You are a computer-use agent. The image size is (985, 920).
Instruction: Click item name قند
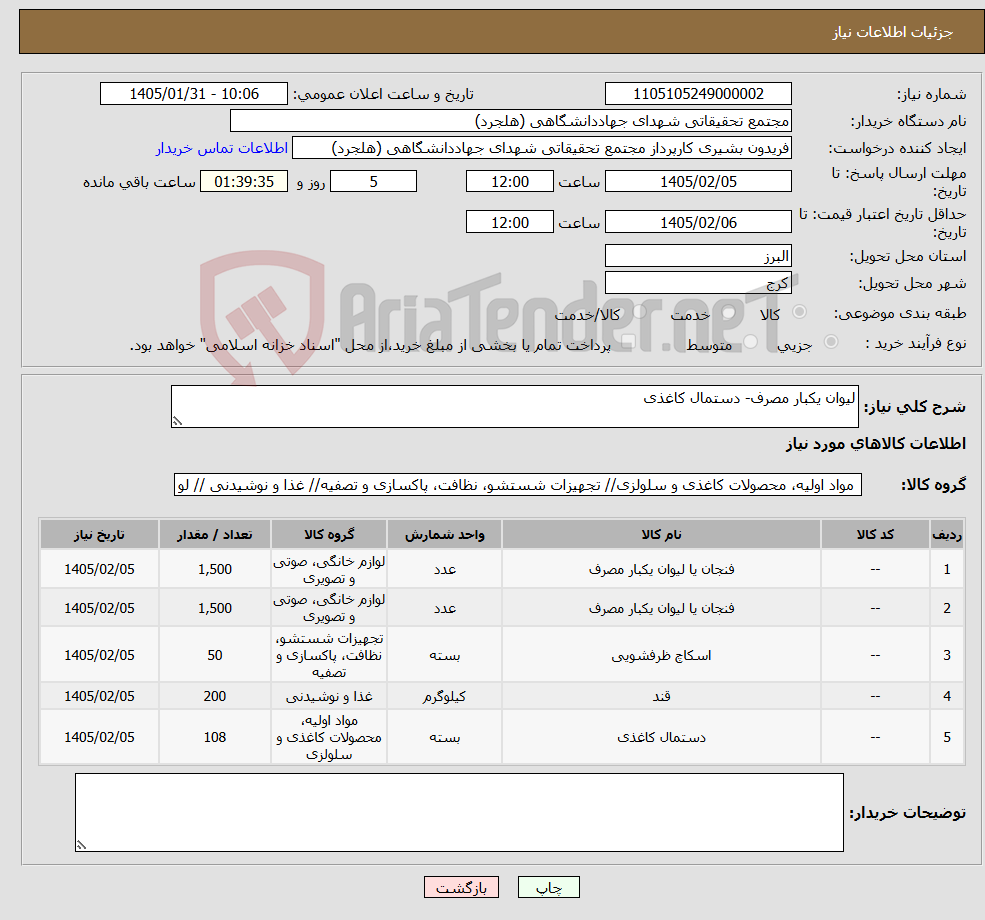(x=661, y=696)
